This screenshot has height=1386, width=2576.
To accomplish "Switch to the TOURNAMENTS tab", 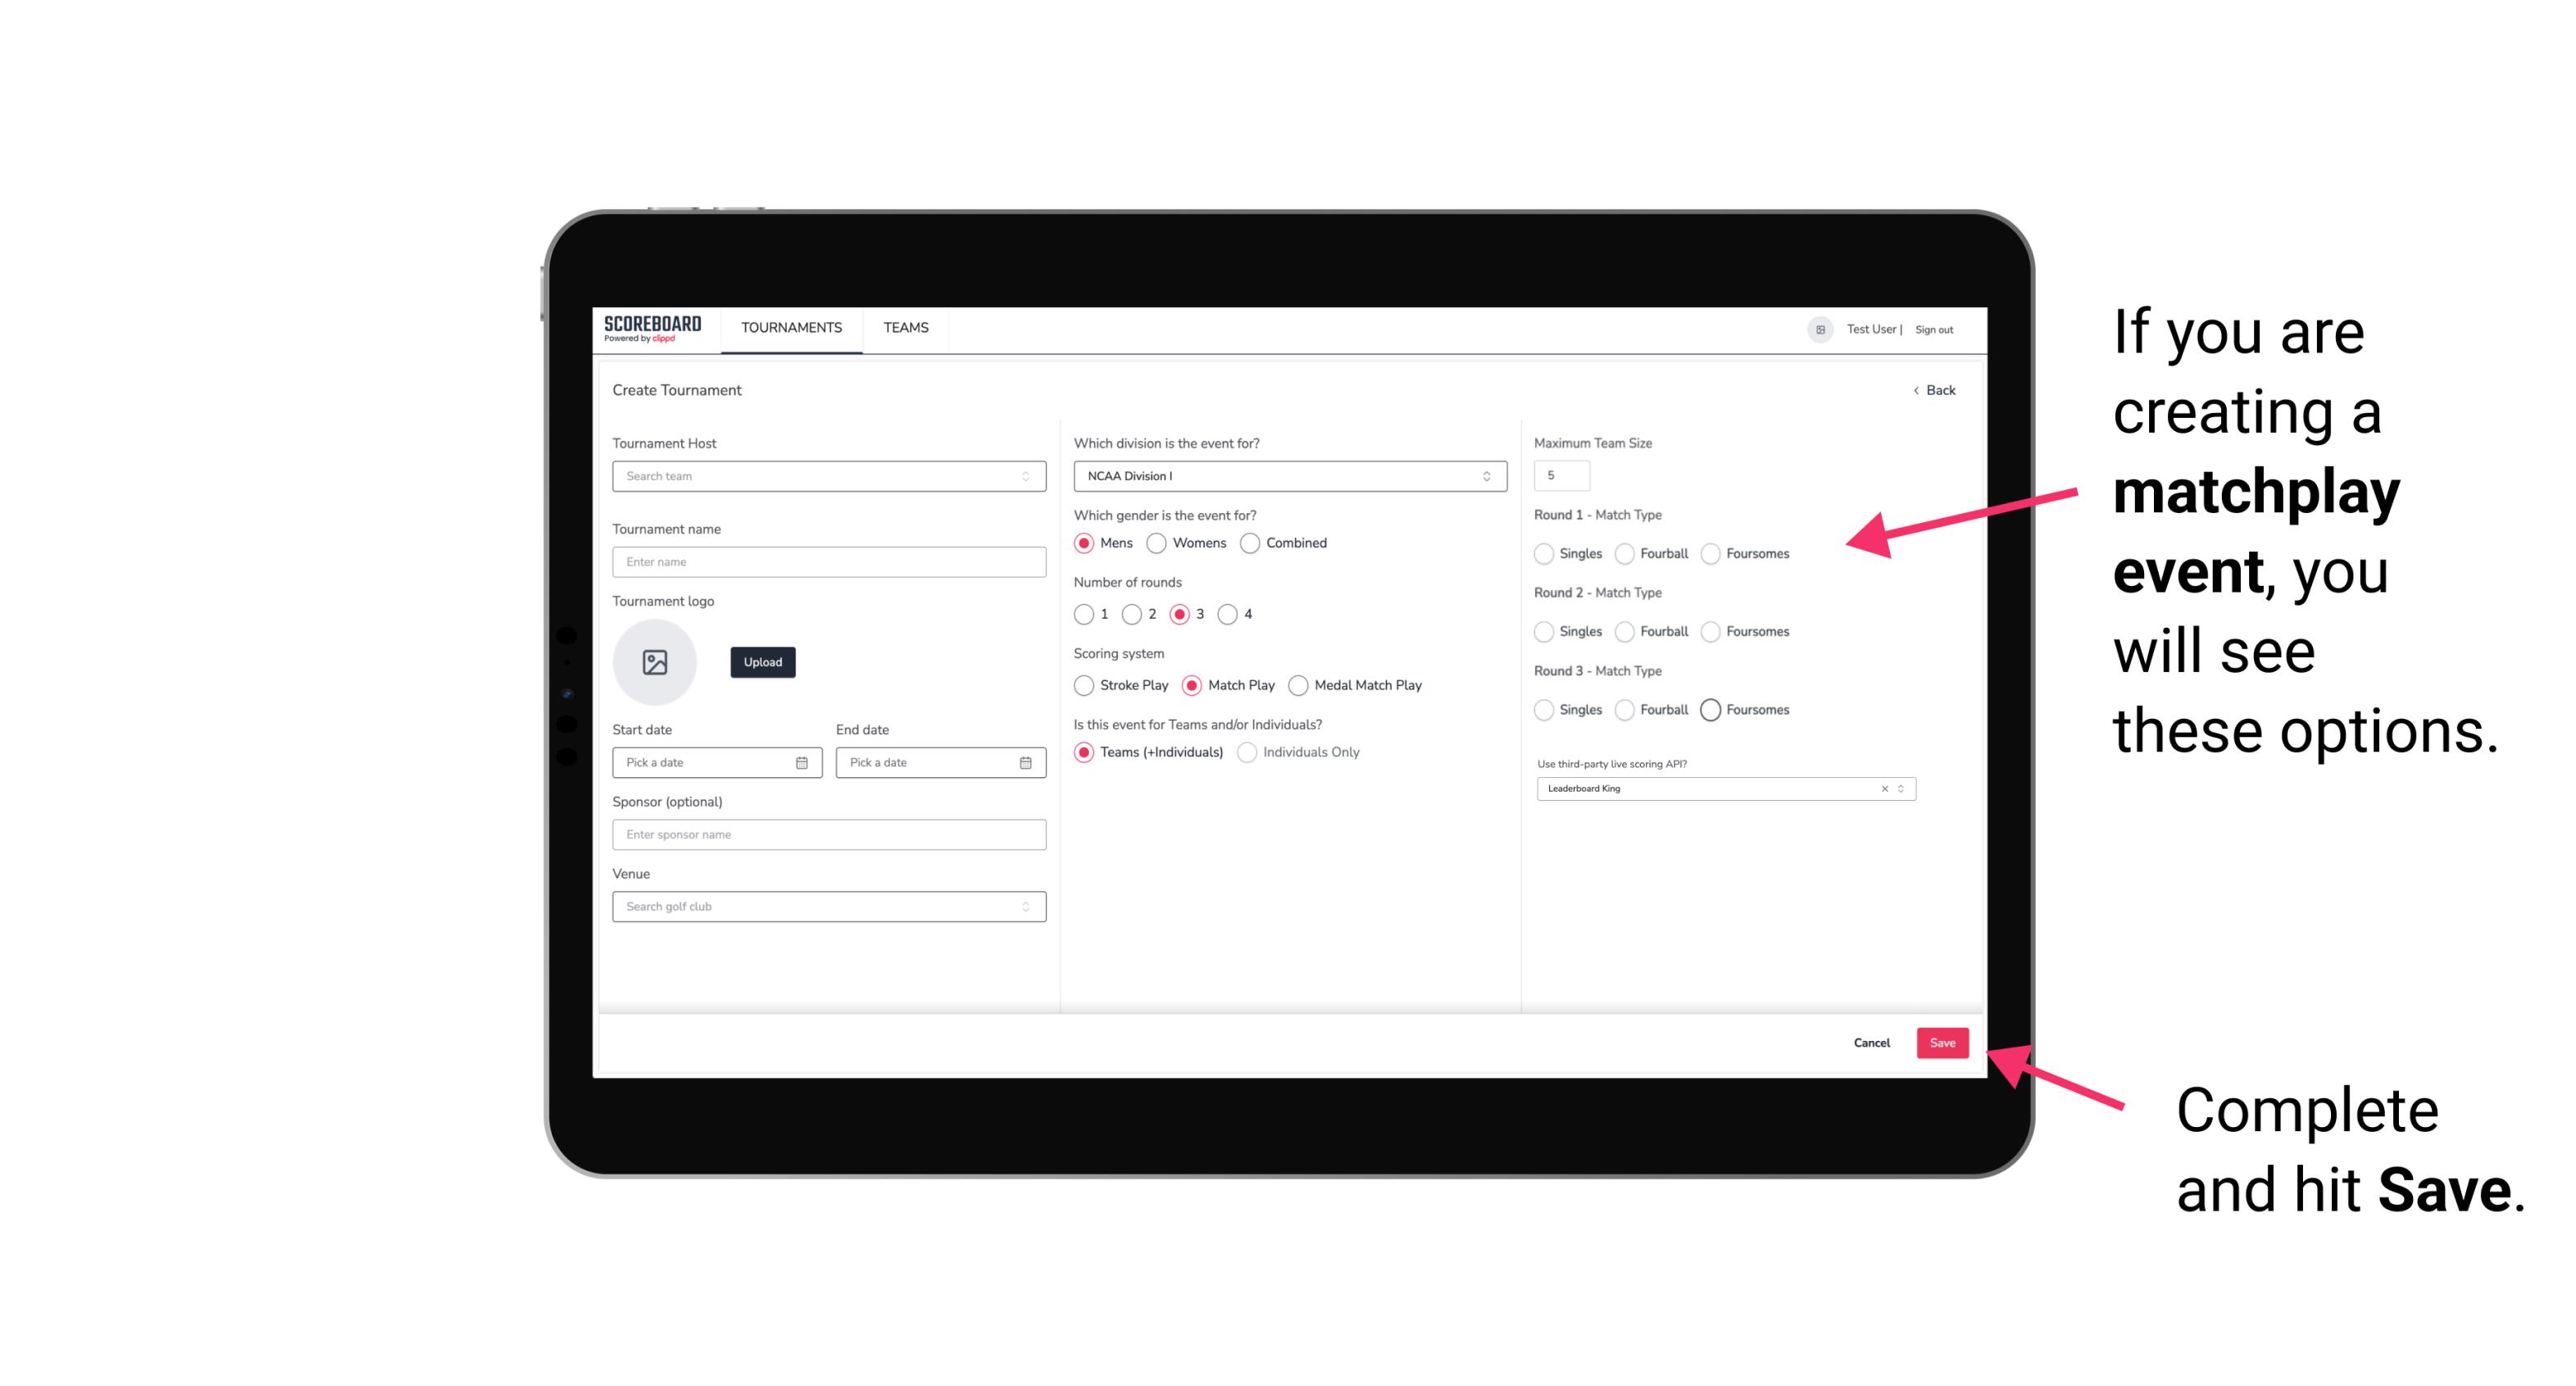I will [790, 328].
